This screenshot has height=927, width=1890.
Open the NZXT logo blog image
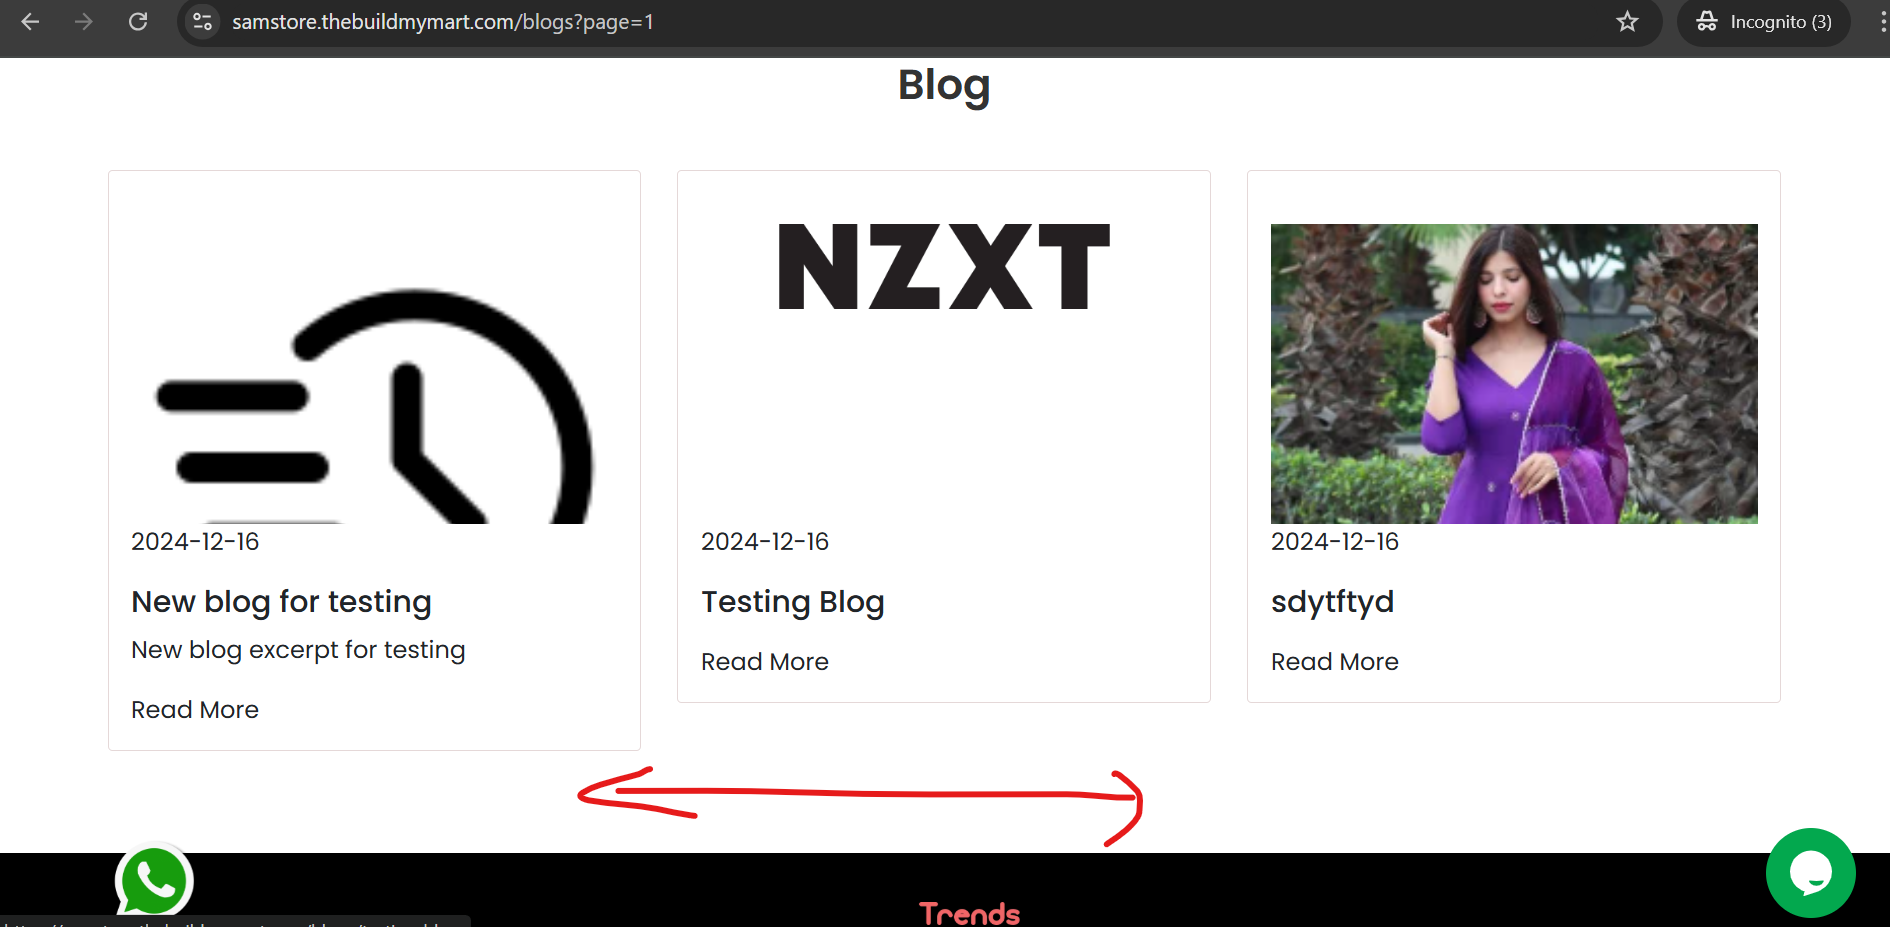pos(944,266)
